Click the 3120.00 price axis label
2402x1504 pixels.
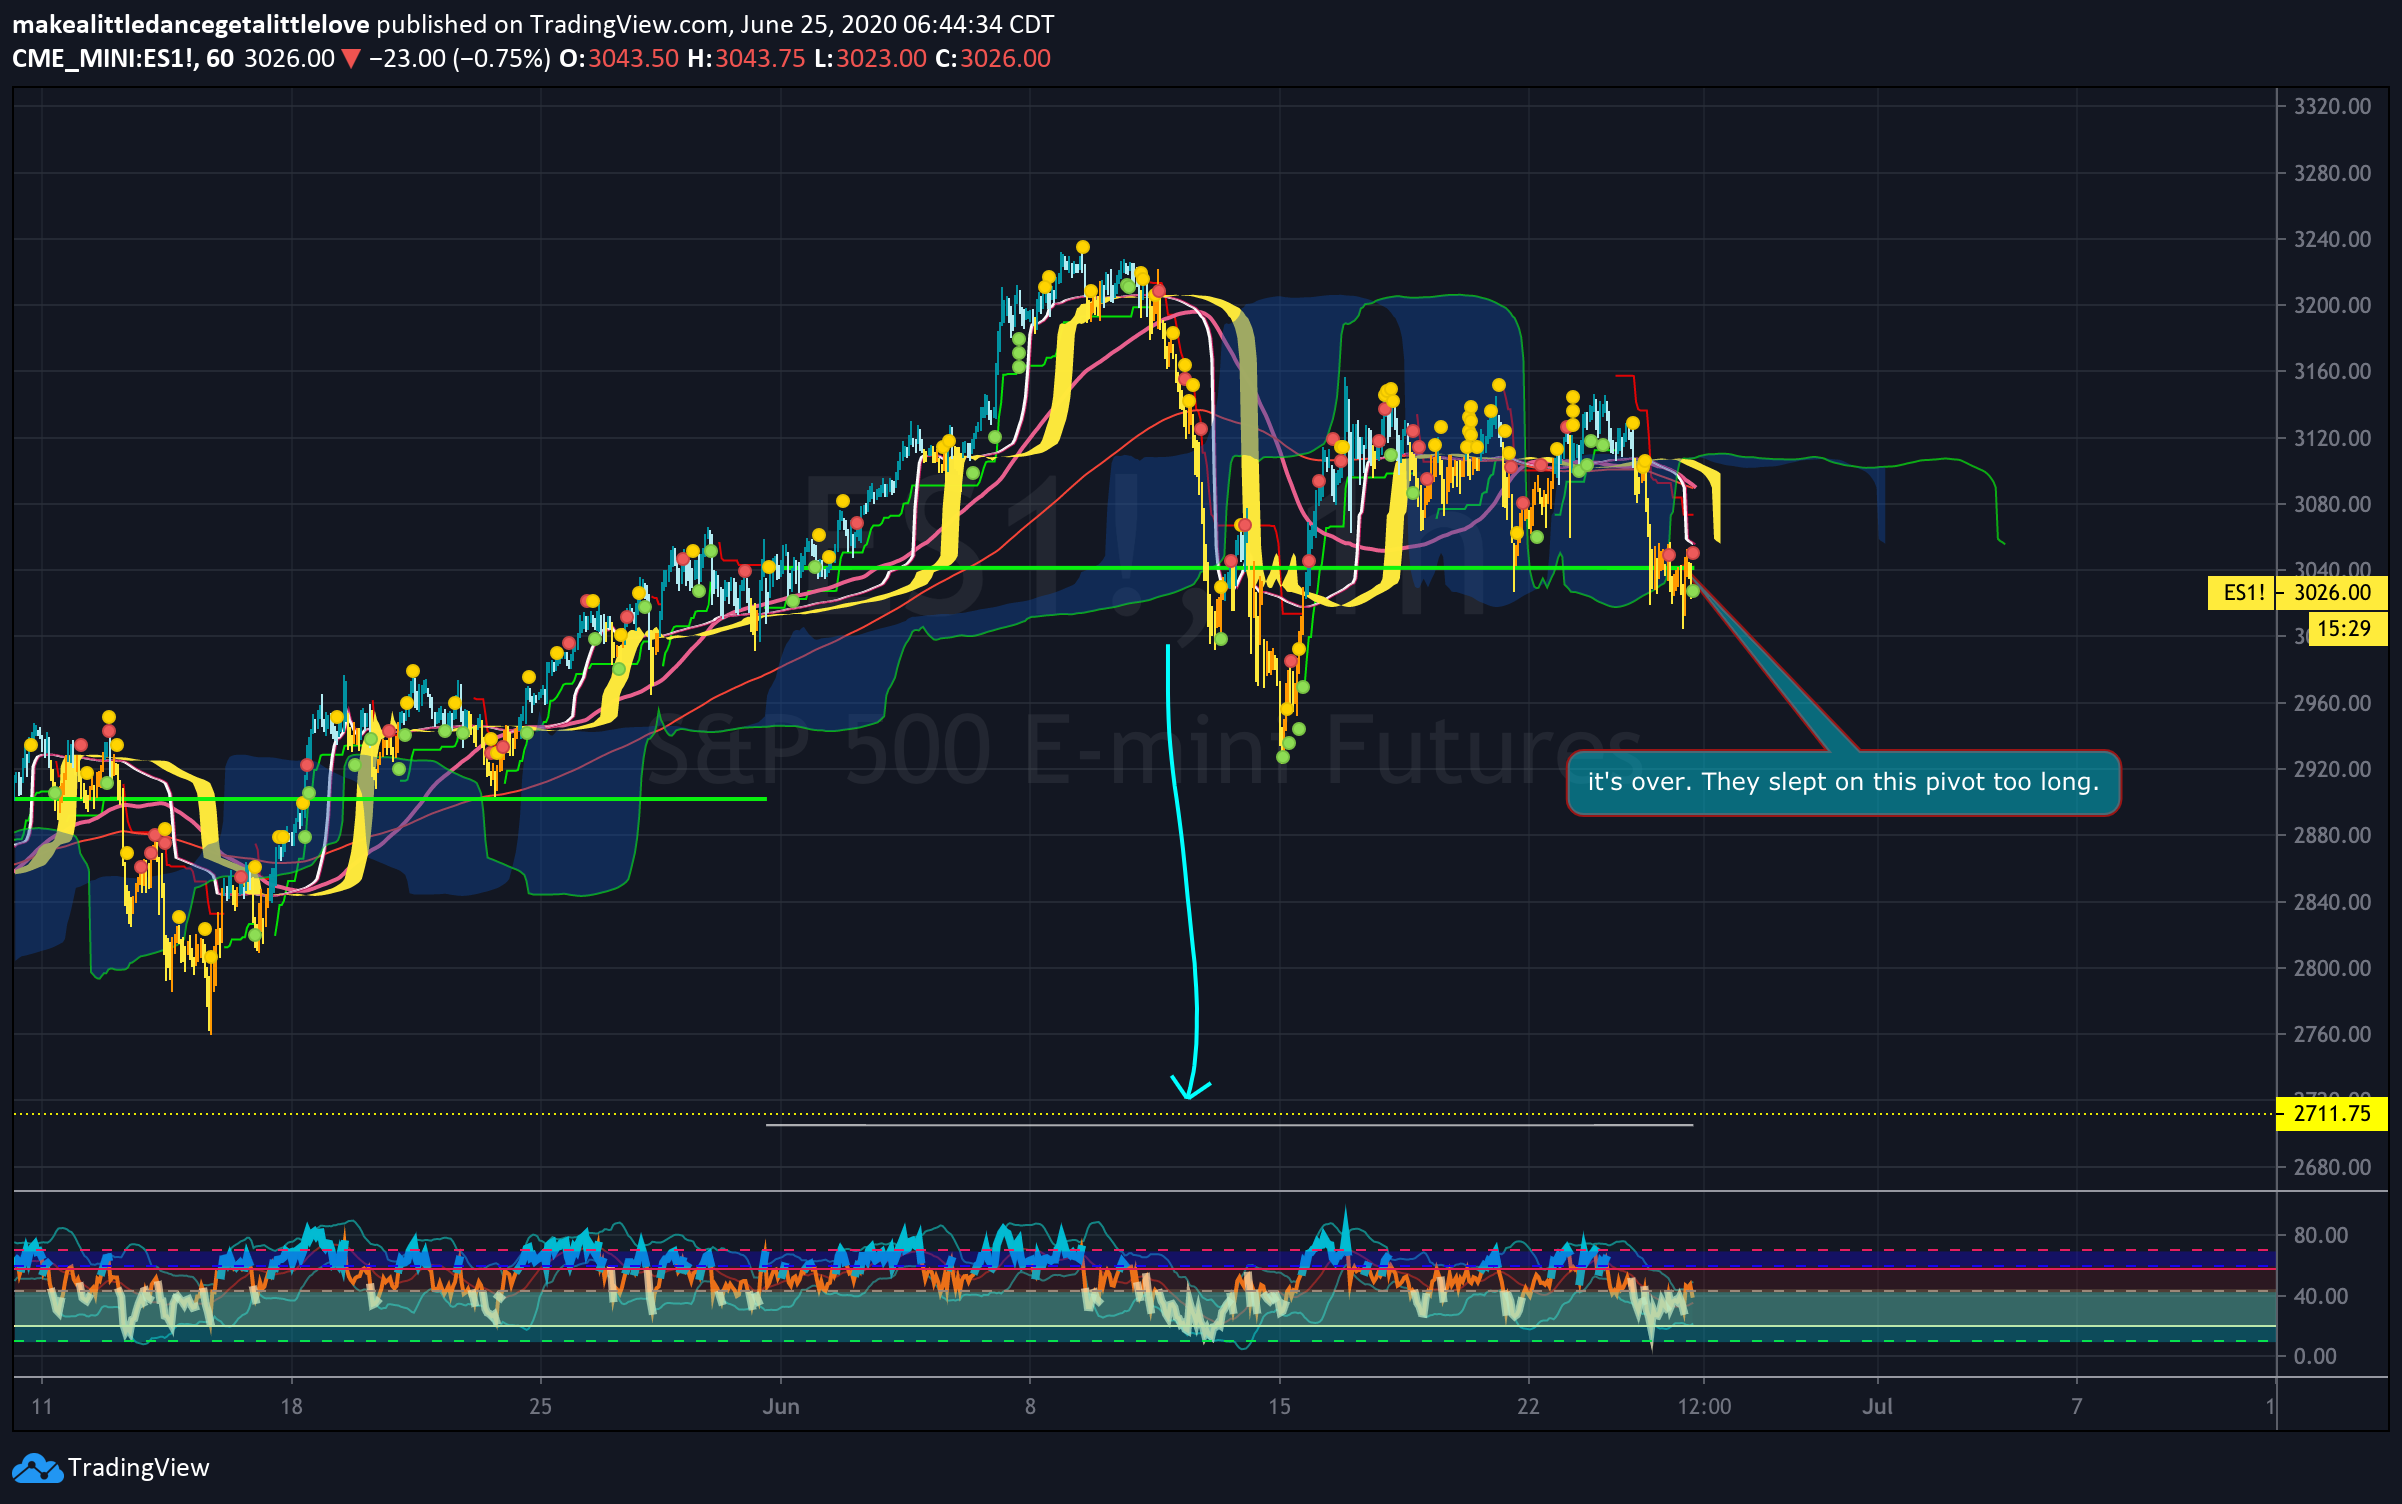(x=2332, y=438)
